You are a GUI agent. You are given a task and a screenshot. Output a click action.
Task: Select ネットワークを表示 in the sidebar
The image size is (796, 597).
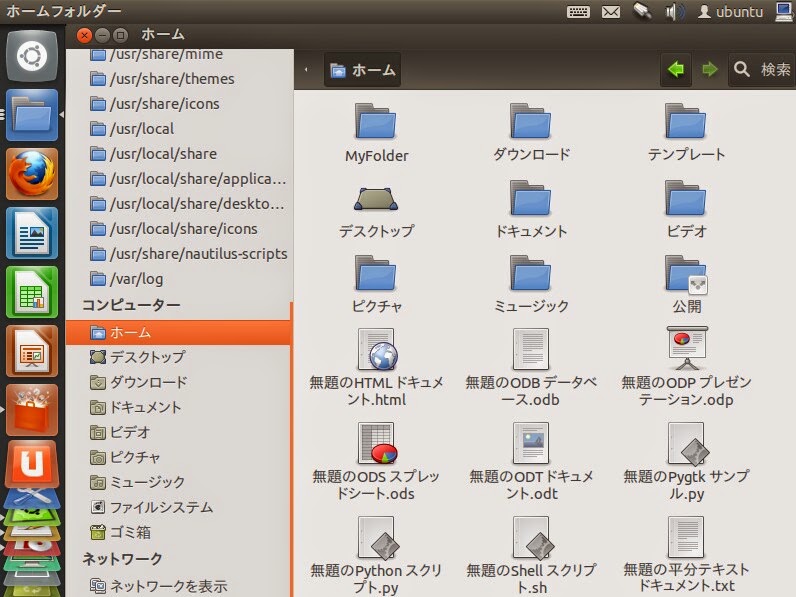tap(178, 586)
